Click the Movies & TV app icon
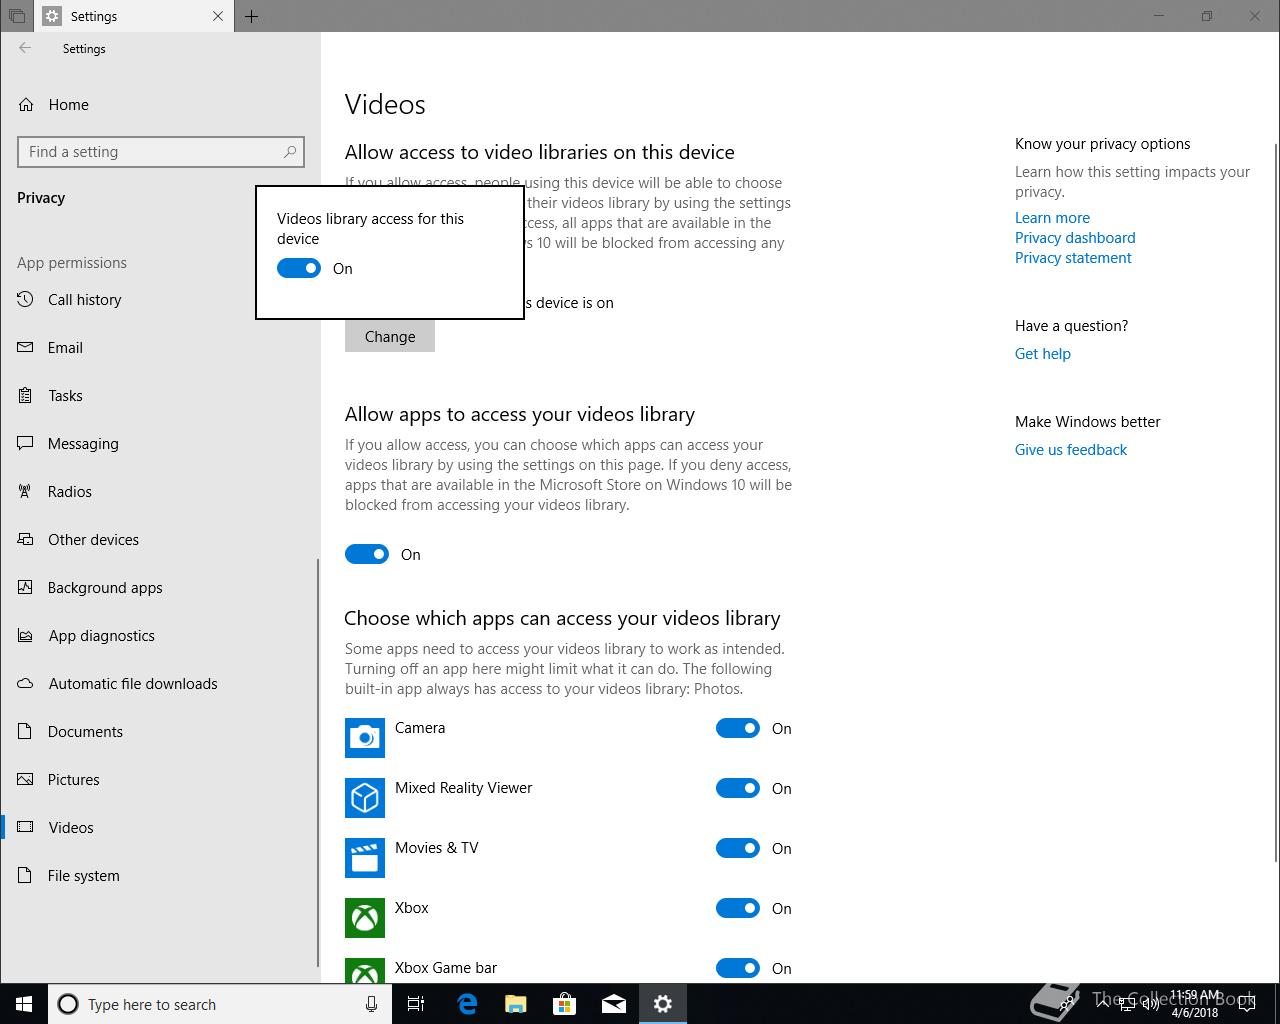This screenshot has height=1024, width=1280. [365, 858]
